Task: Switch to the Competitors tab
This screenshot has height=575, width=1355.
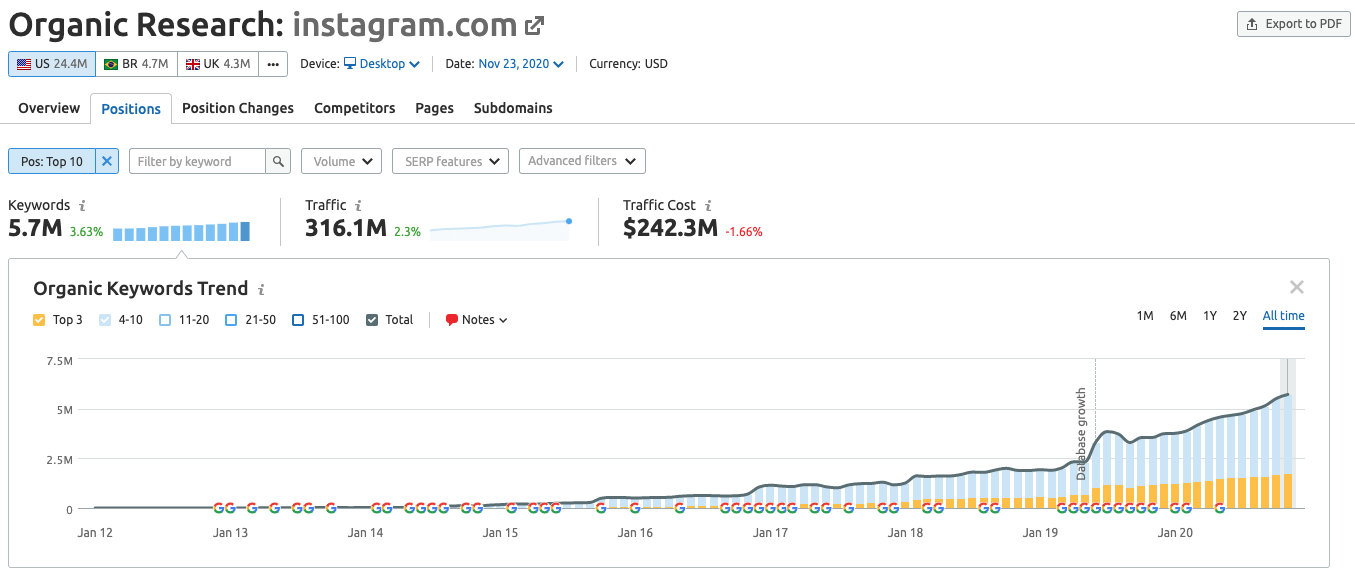Action: [x=354, y=108]
